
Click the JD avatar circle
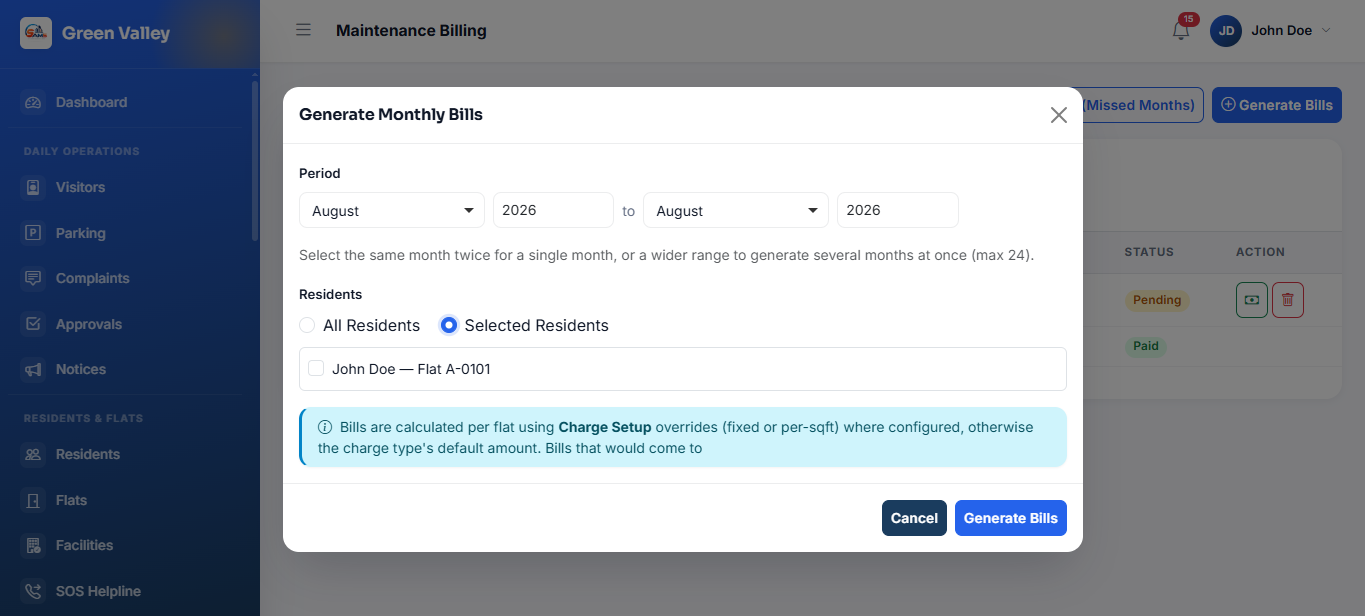click(1226, 31)
